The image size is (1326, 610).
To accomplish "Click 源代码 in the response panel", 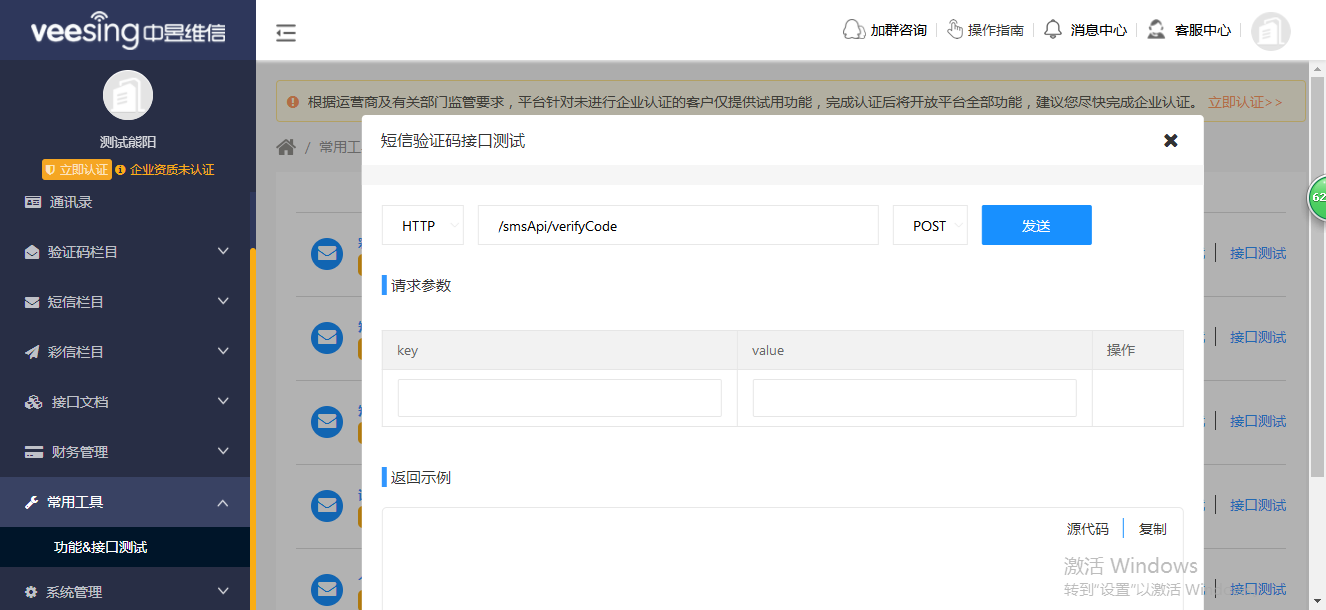I will pyautogui.click(x=1088, y=529).
